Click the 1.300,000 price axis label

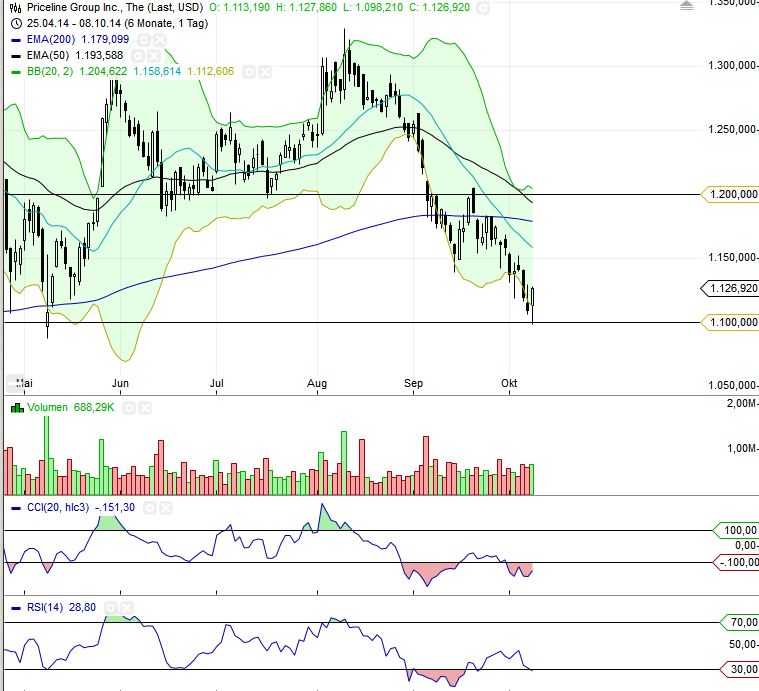[731, 65]
